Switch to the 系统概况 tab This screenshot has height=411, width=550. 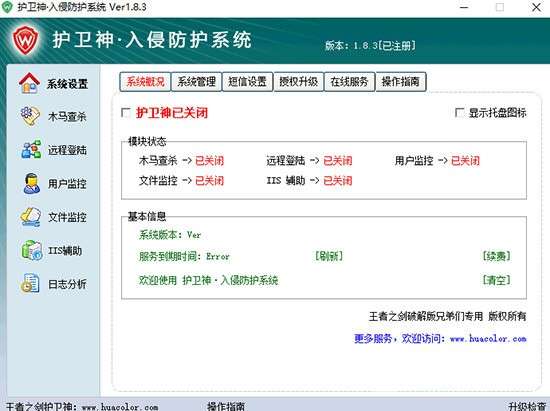145,82
